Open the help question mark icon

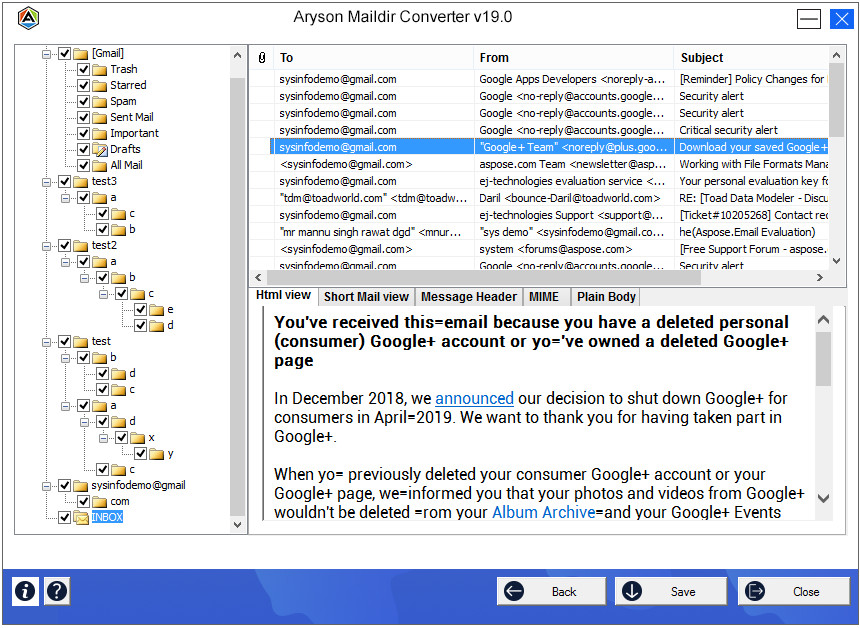(x=57, y=591)
